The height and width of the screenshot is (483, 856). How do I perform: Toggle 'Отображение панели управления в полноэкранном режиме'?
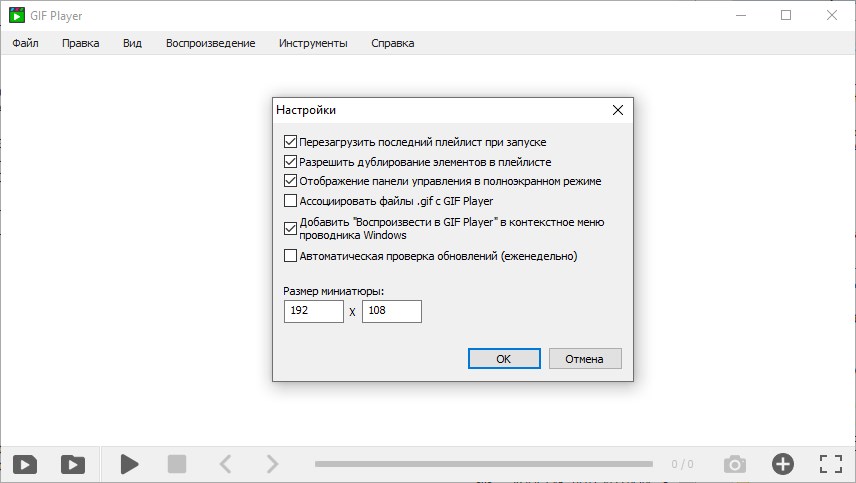click(290, 181)
